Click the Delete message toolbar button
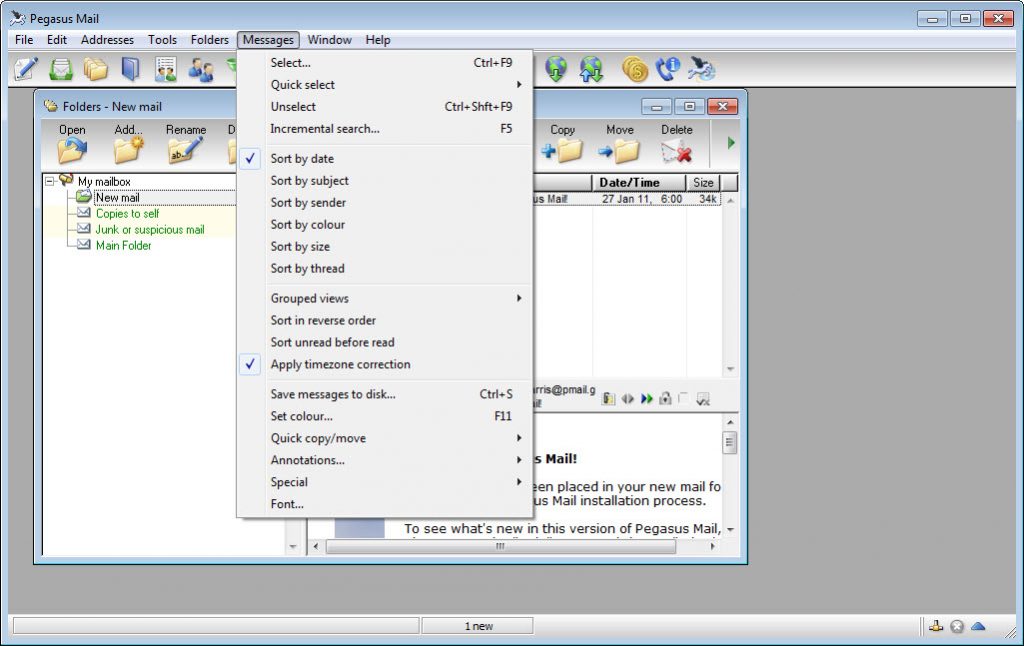The width and height of the screenshot is (1024, 646). 677,143
